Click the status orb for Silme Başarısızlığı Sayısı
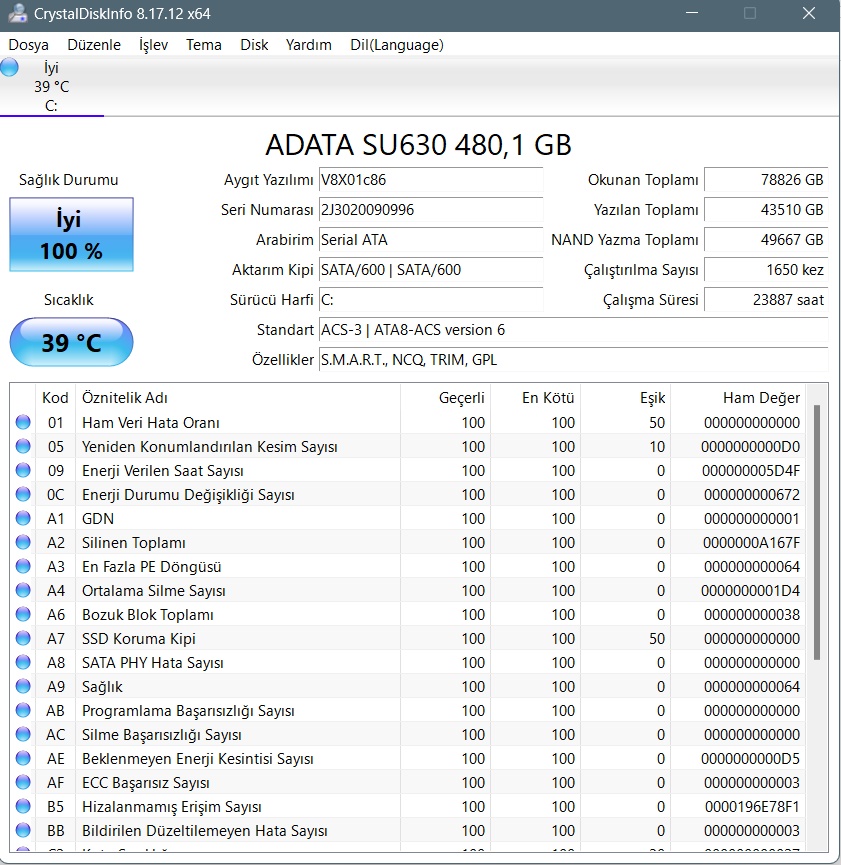The width and height of the screenshot is (841, 865). [23, 734]
